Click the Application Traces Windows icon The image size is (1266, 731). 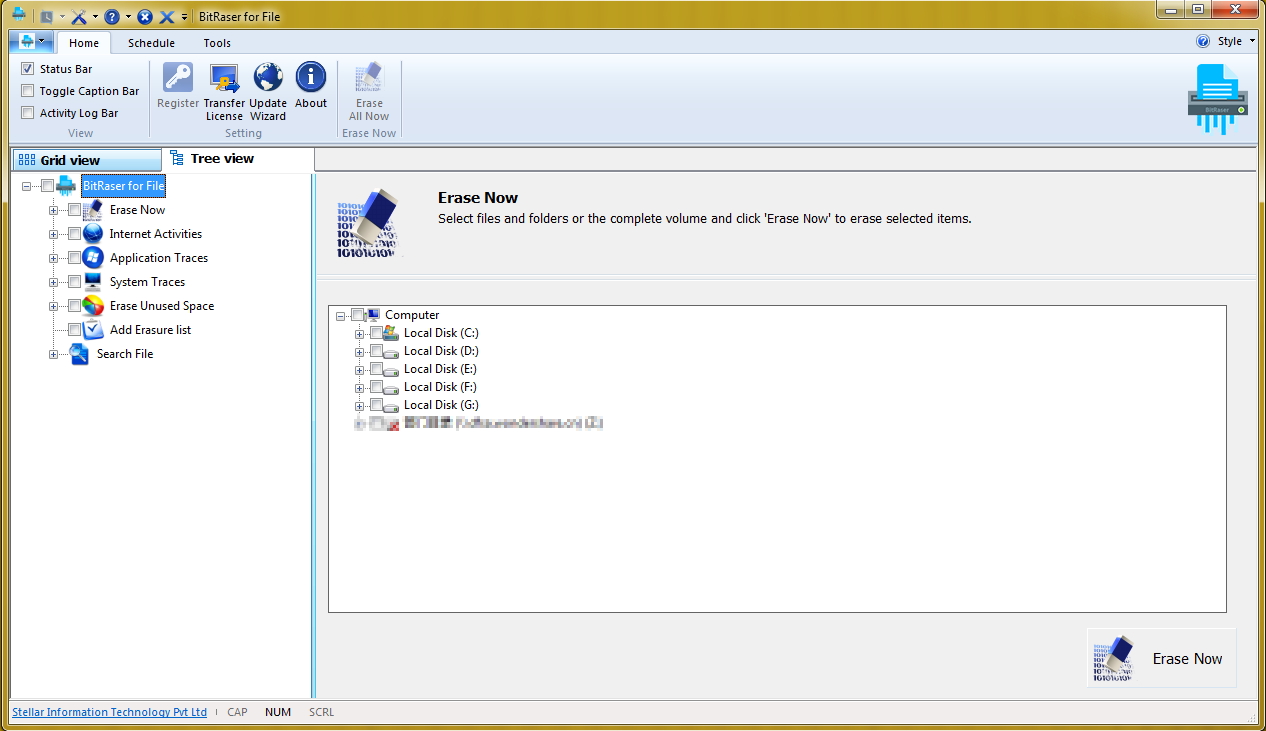(x=93, y=258)
